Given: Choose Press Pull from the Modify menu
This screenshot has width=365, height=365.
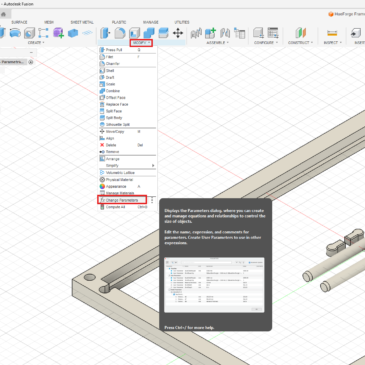Looking at the screenshot, I should (127, 50).
